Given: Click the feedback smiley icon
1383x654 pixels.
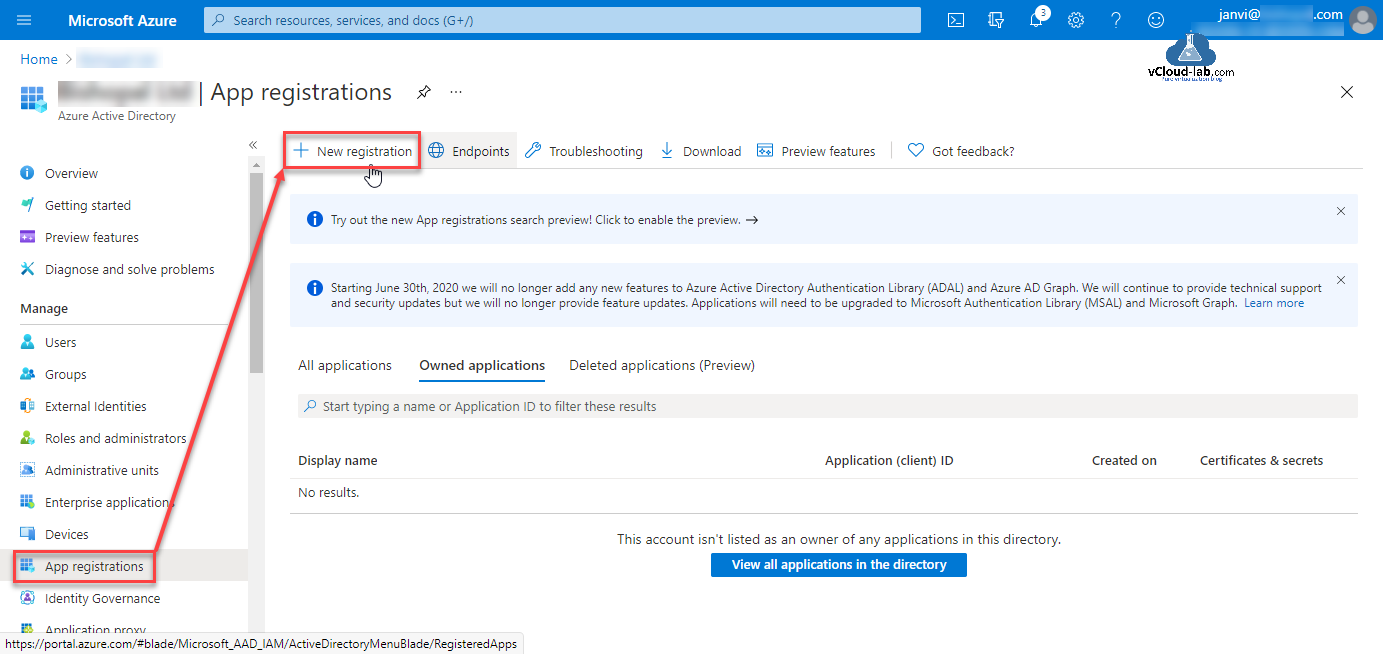Looking at the screenshot, I should click(1156, 20).
